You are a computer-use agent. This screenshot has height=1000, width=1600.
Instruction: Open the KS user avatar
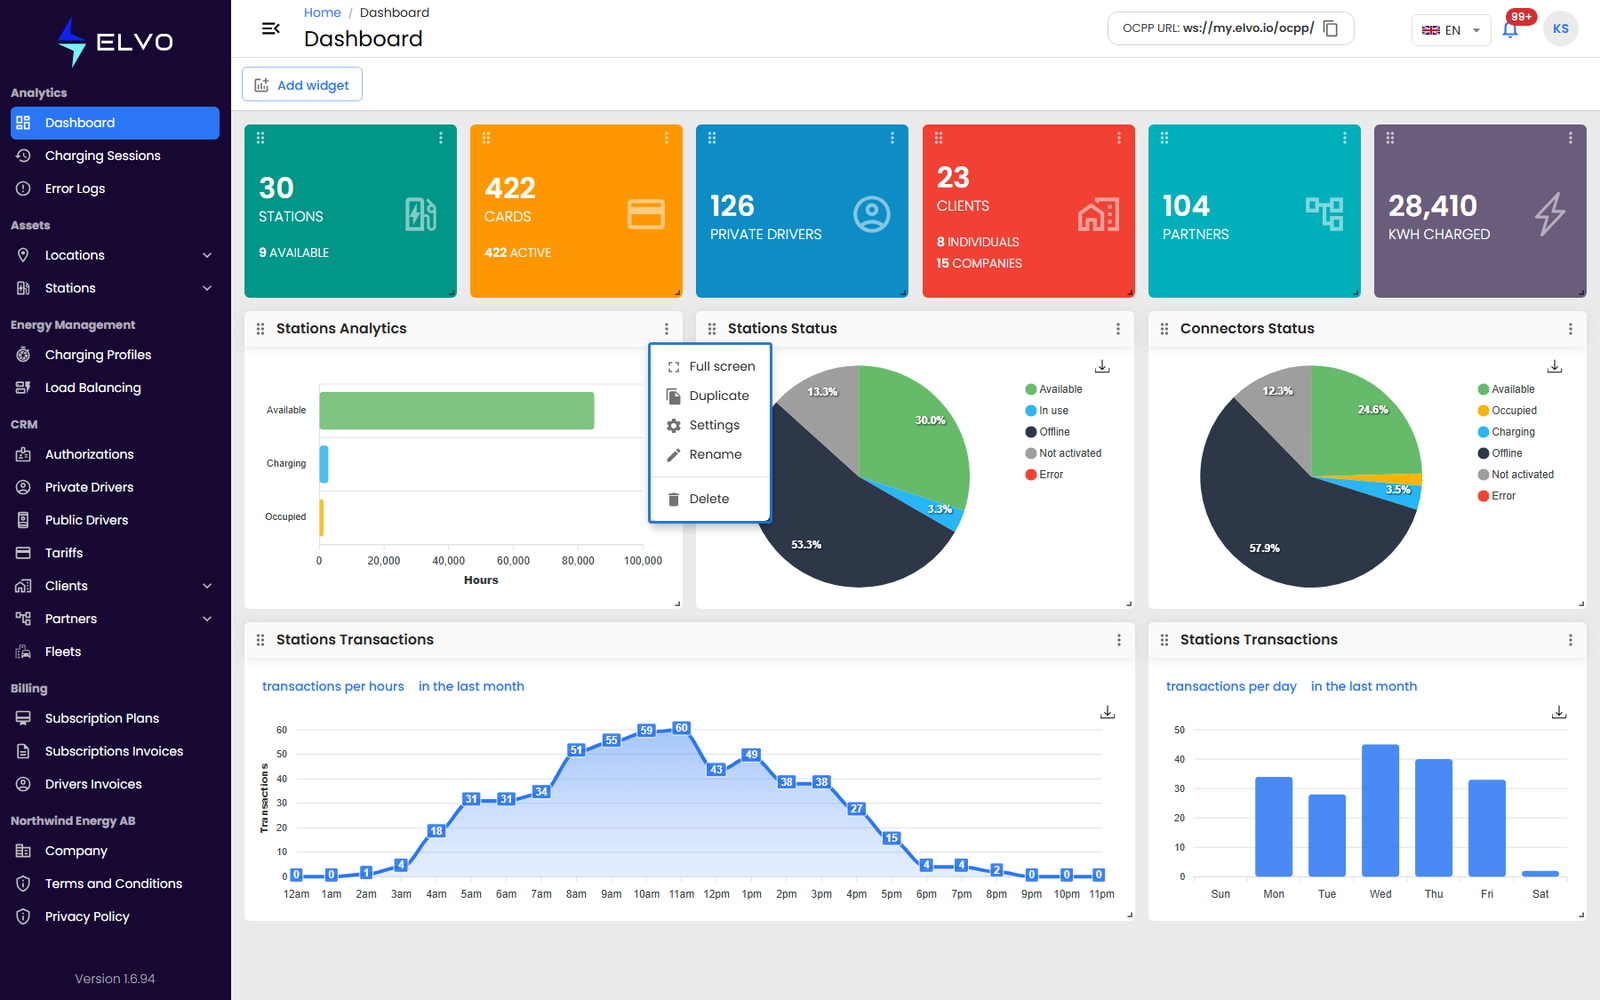point(1560,29)
